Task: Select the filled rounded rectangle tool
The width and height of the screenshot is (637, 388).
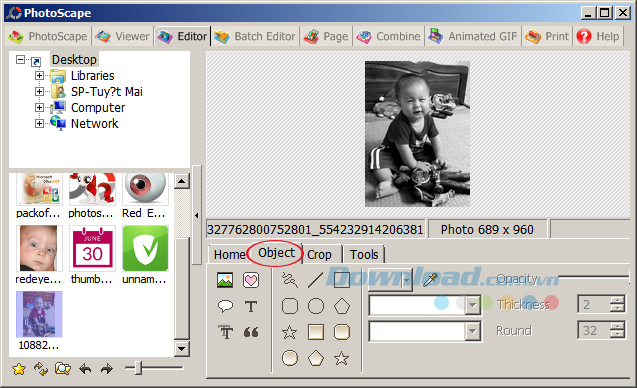Action: (342, 332)
